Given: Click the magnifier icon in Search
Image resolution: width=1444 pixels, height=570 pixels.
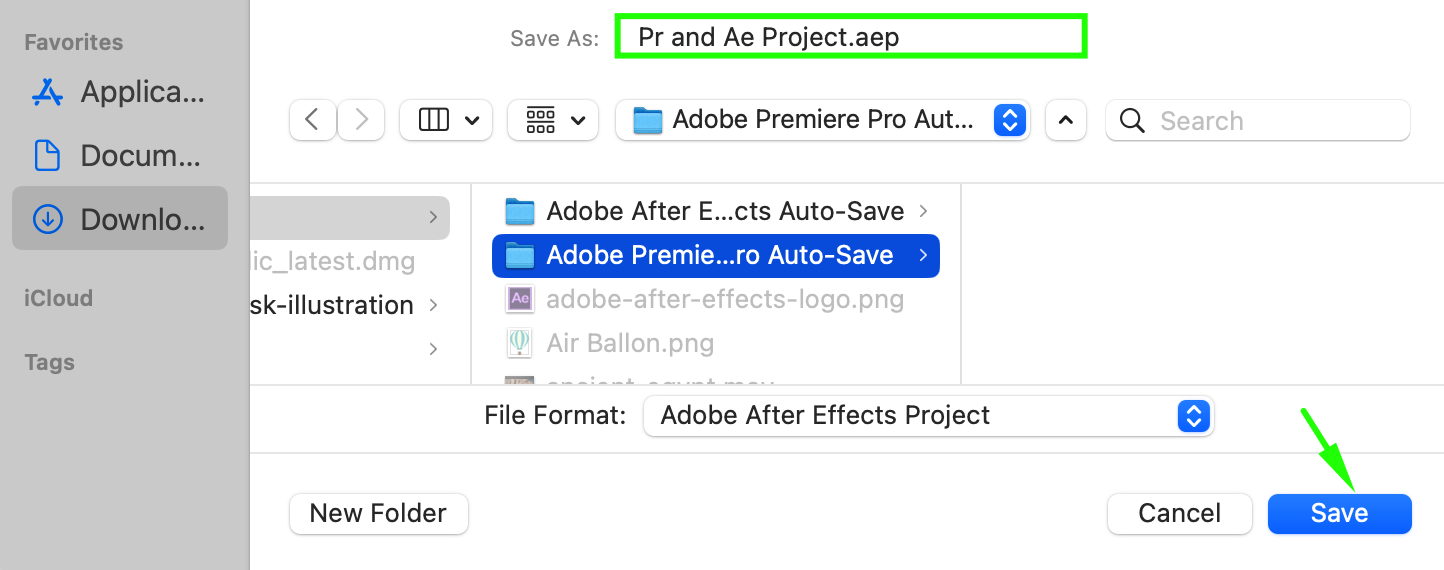Looking at the screenshot, I should pos(1132,121).
